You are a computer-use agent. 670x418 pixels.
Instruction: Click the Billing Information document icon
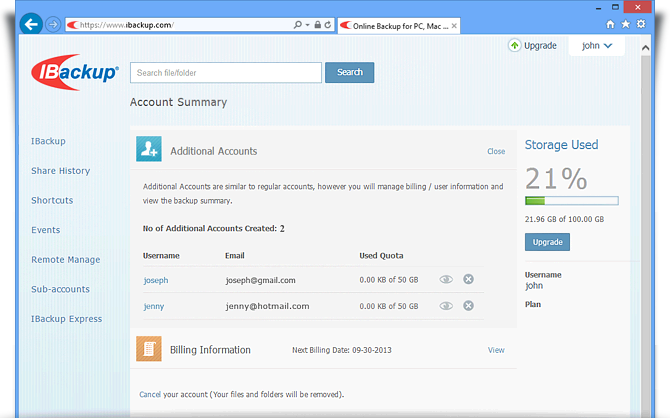(149, 349)
